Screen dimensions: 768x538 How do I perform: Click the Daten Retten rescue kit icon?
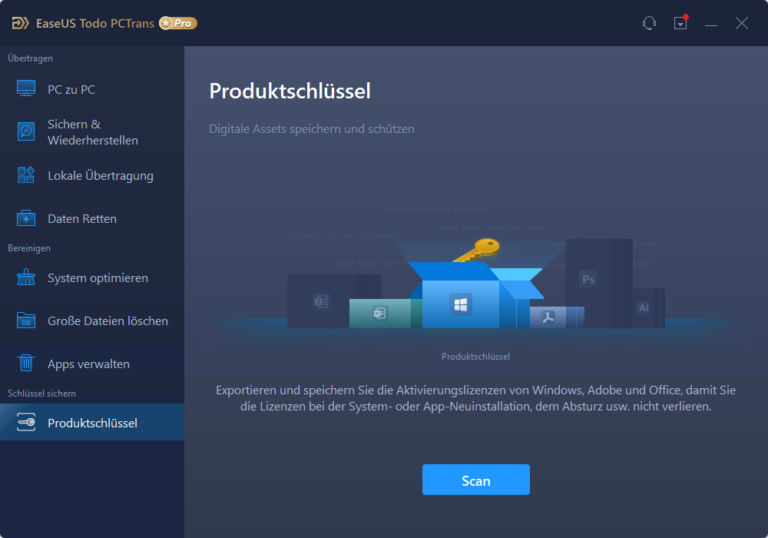click(x=26, y=218)
